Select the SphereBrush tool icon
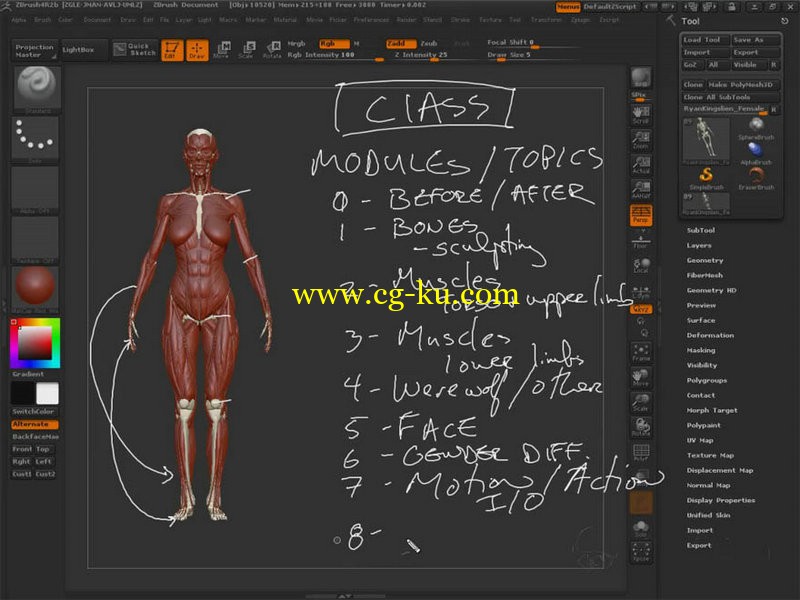Viewport: 800px width, 600px height. coord(756,129)
